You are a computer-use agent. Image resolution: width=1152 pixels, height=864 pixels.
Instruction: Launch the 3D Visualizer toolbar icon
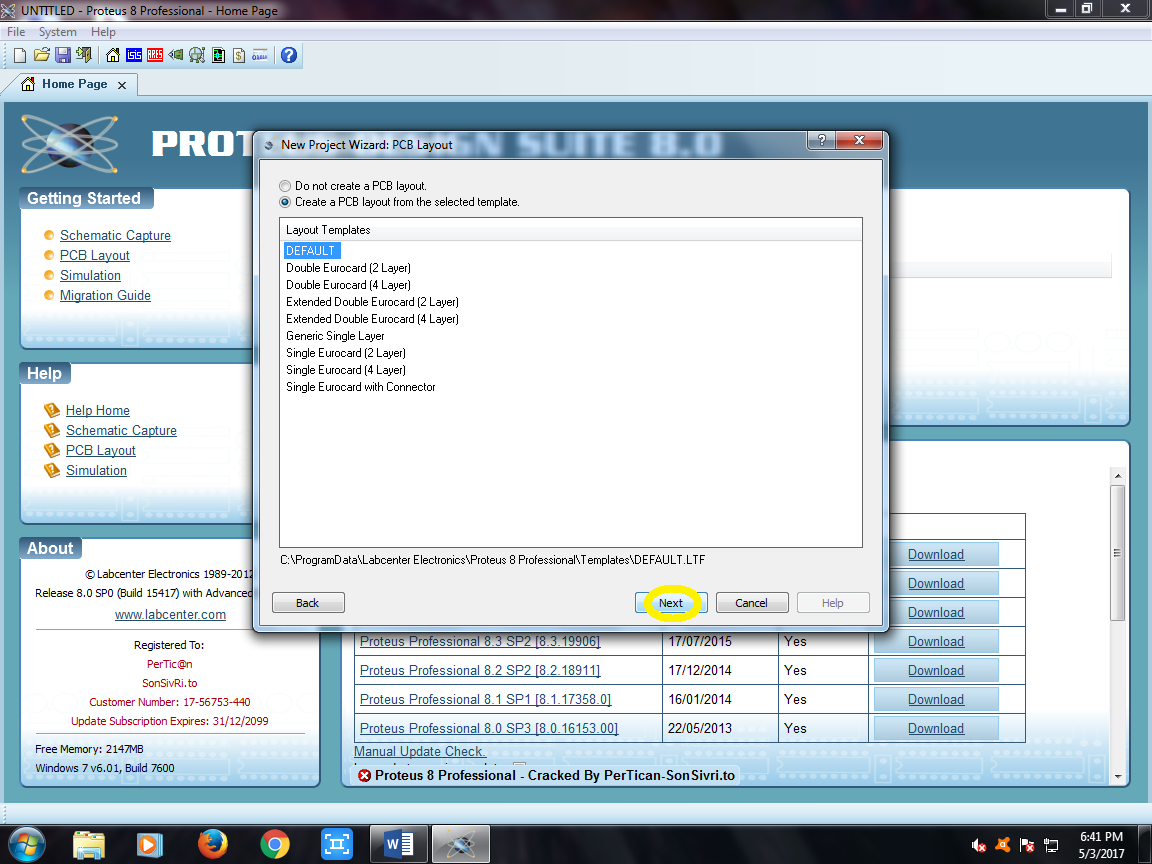coord(176,55)
